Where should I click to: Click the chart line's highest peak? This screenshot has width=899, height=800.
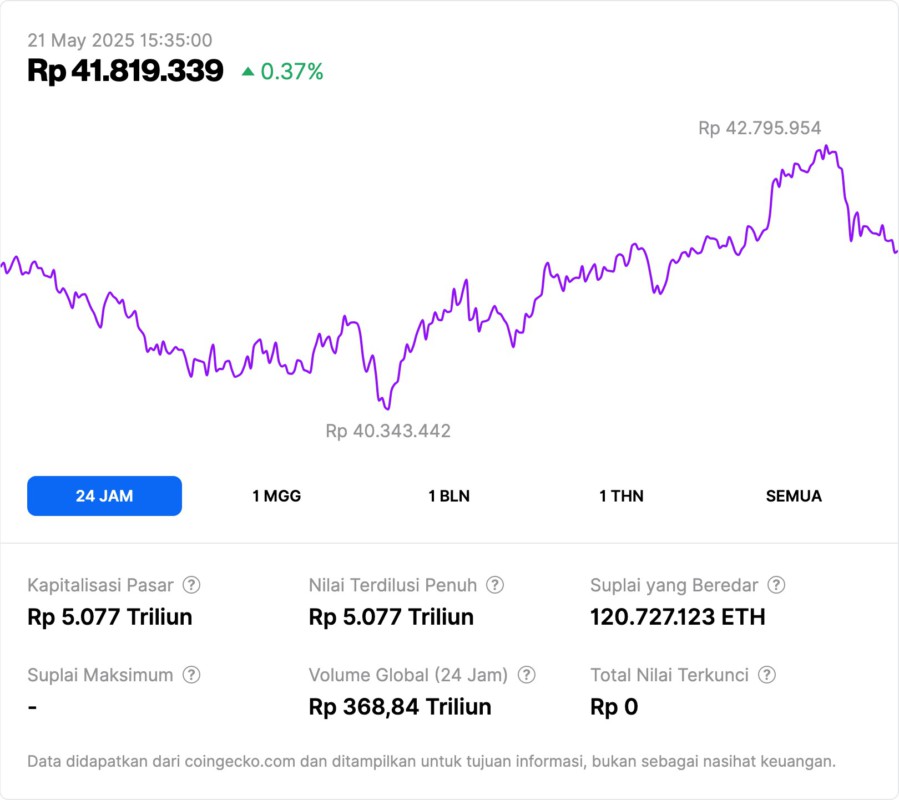pos(827,148)
